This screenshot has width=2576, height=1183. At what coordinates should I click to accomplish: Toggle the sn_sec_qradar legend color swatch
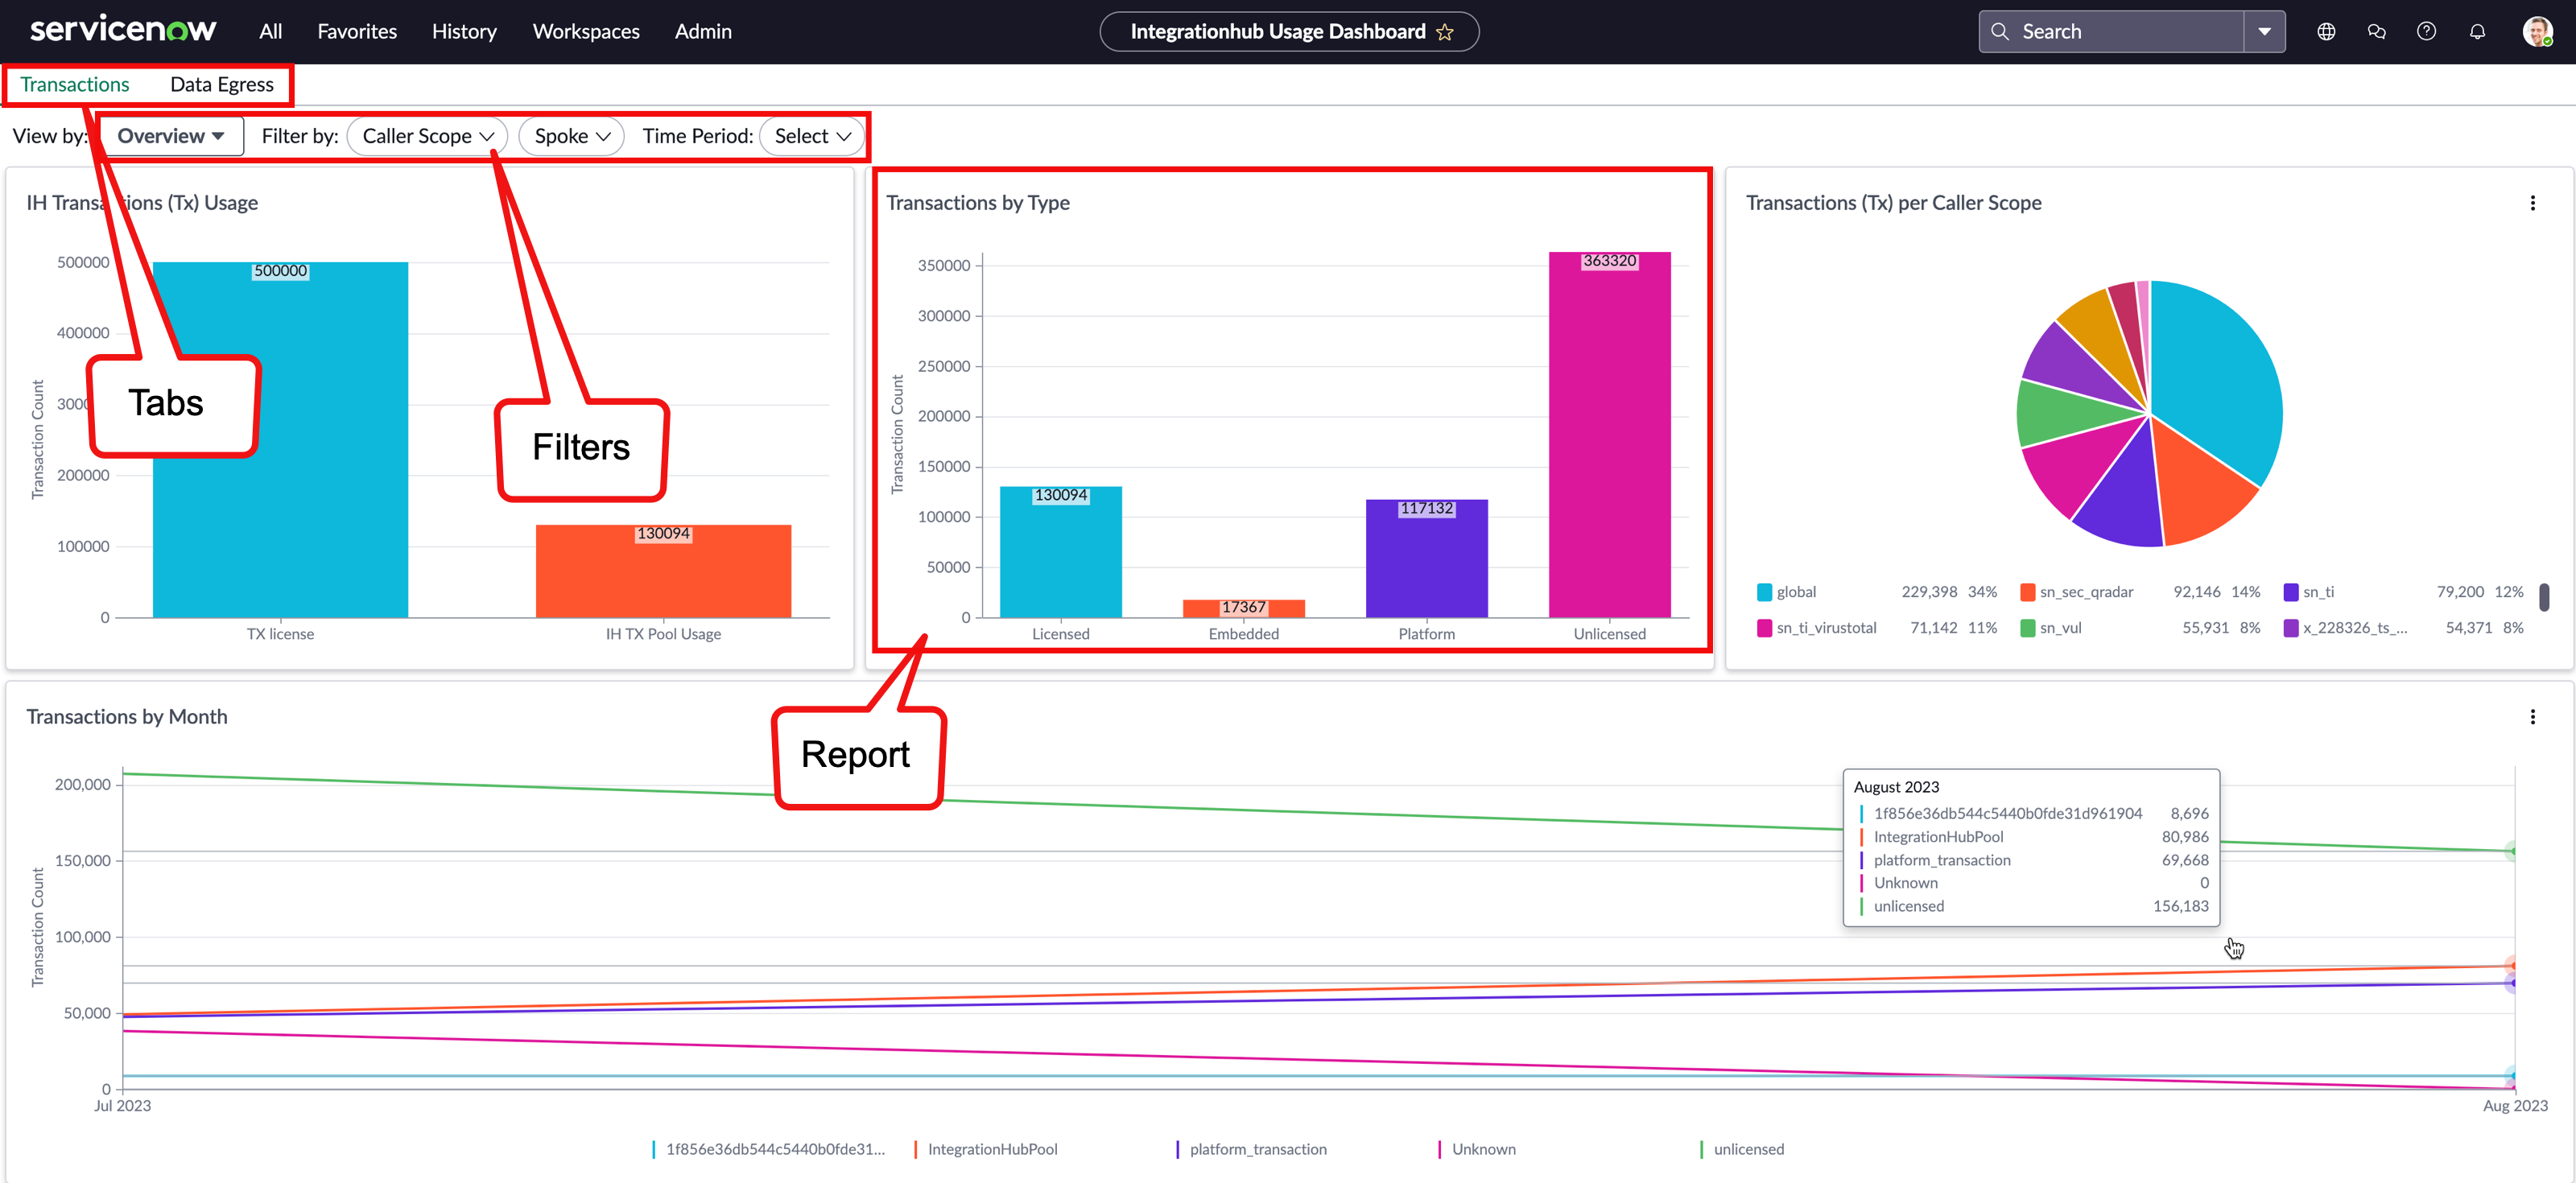(2028, 592)
